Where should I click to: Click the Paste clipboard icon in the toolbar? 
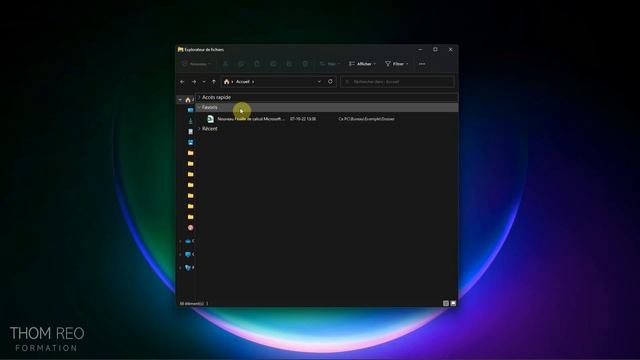coord(257,64)
